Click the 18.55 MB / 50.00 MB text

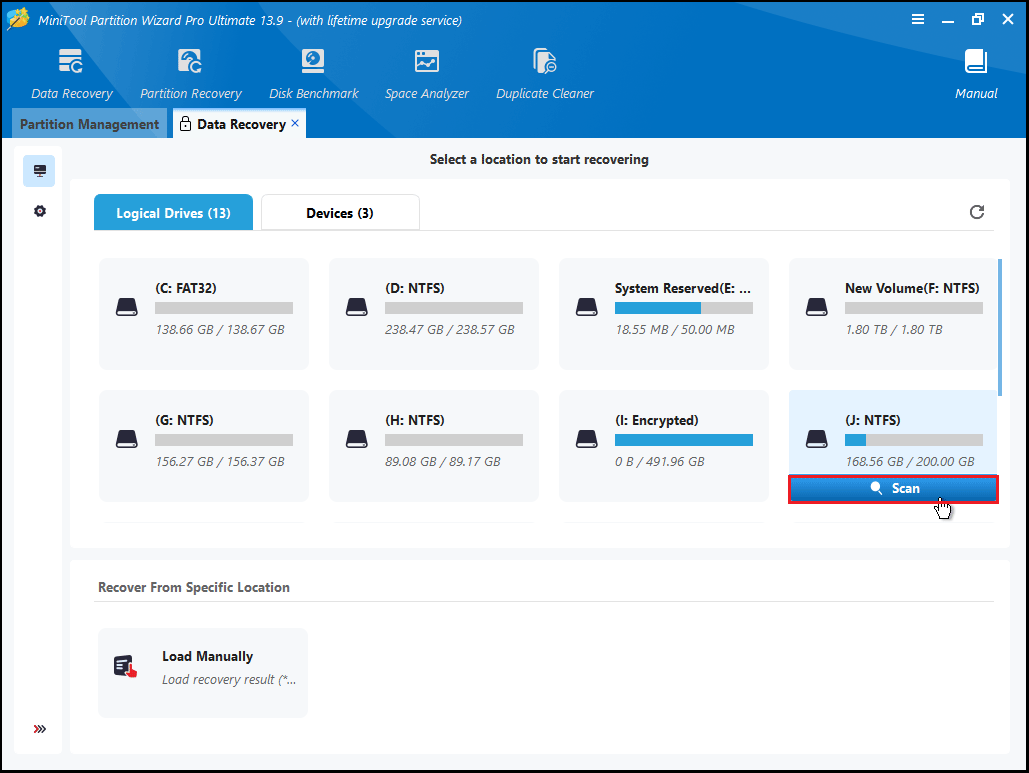tap(675, 329)
